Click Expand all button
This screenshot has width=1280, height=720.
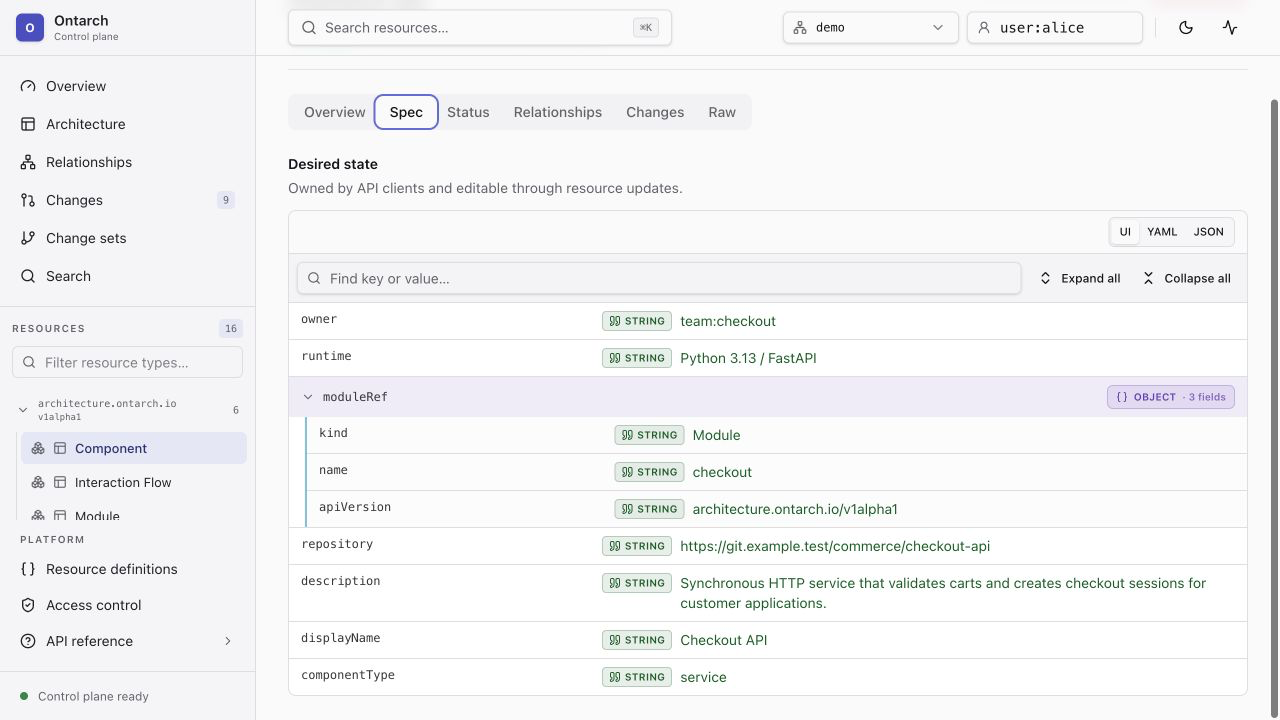[1080, 278]
